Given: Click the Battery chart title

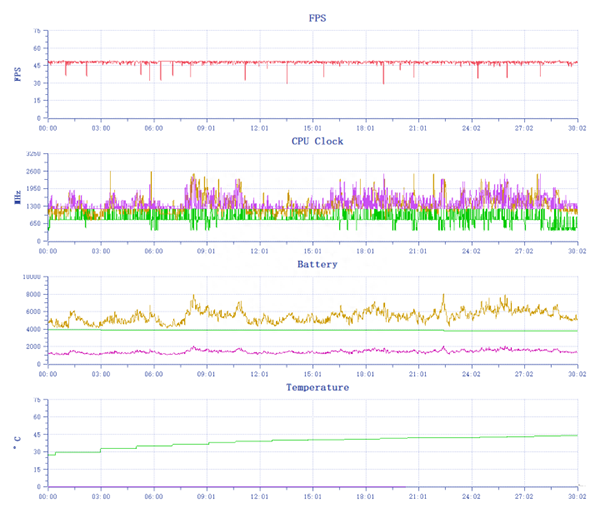Looking at the screenshot, I should pos(317,264).
